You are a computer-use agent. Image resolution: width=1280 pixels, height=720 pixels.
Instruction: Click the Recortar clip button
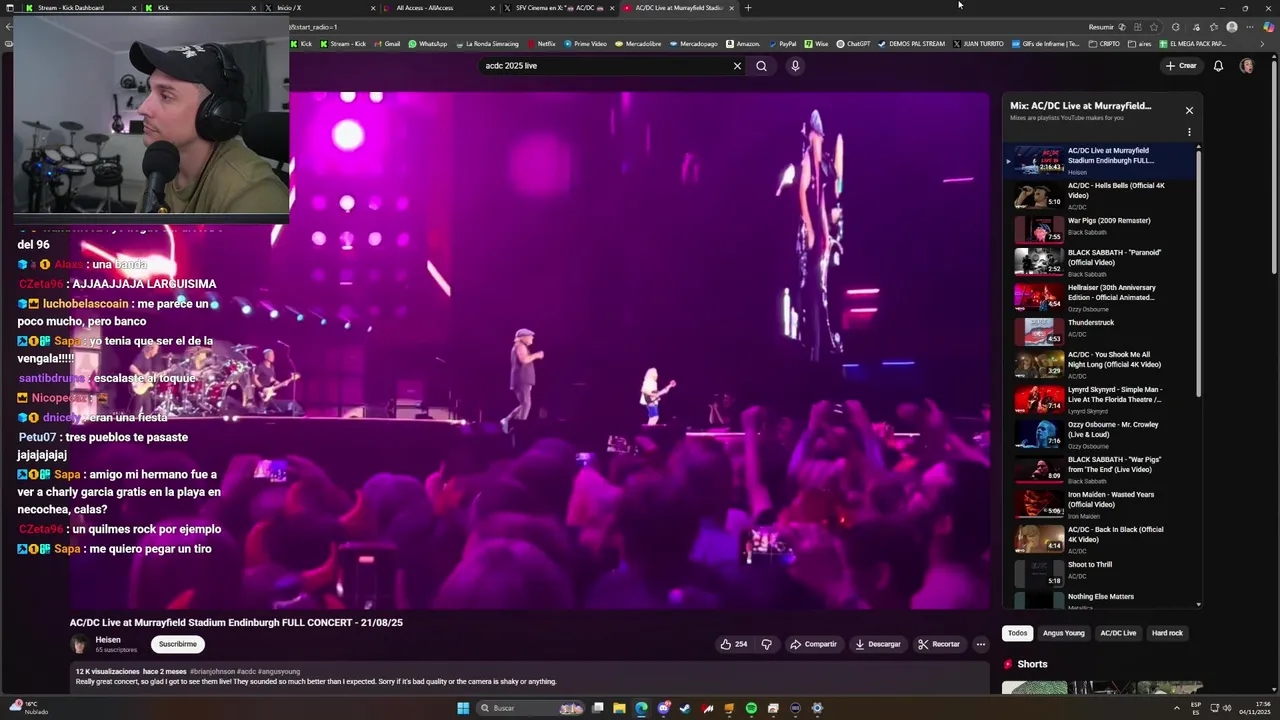point(939,644)
